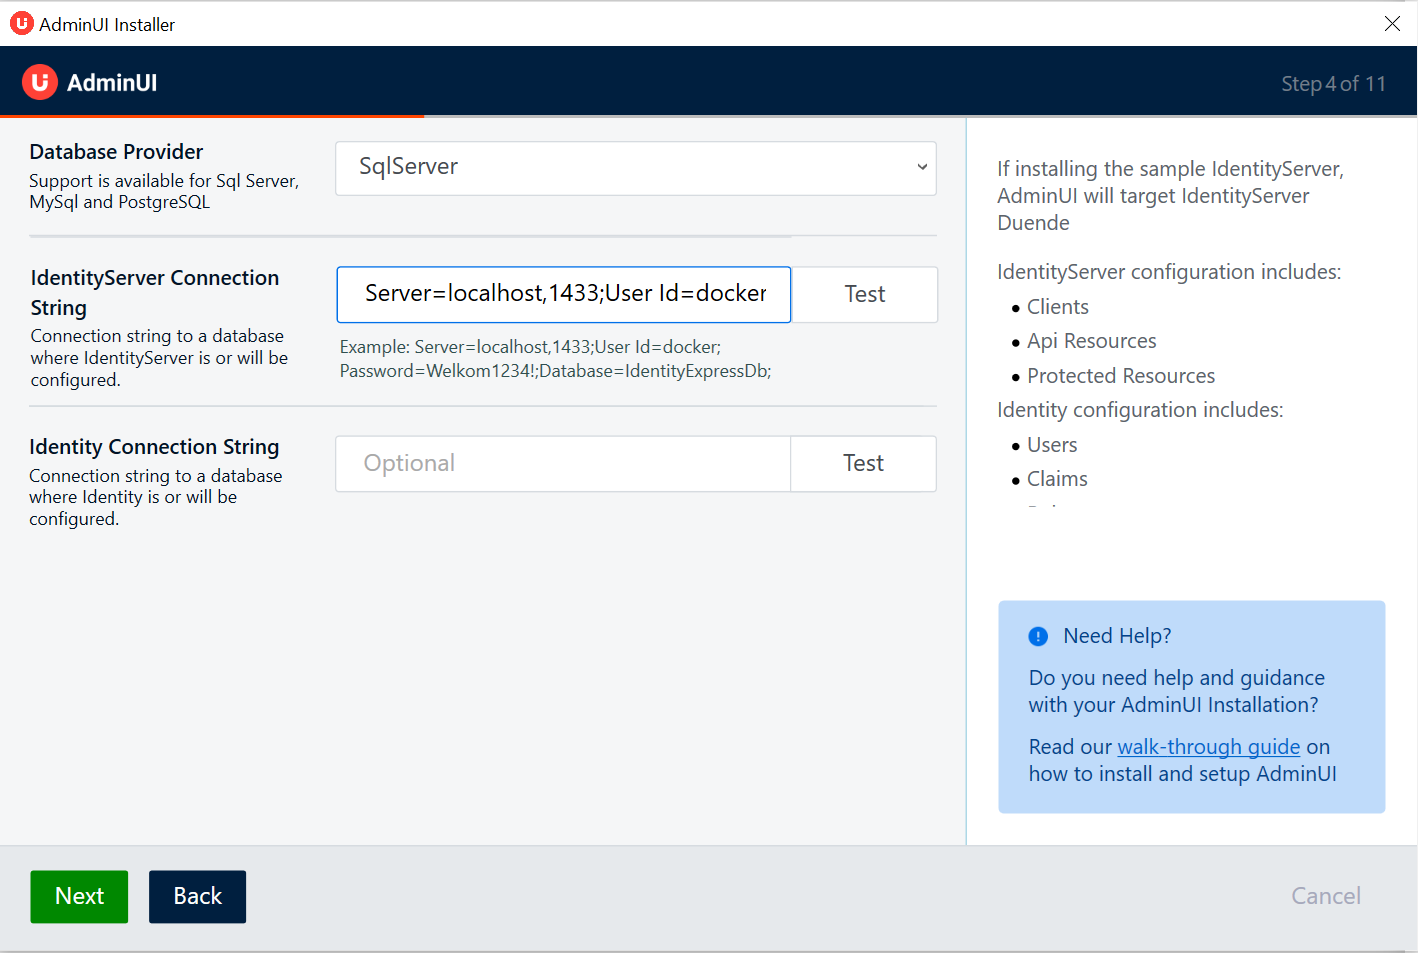The image size is (1418, 953).
Task: Open the SqlServer database provider dropdown
Action: pos(635,167)
